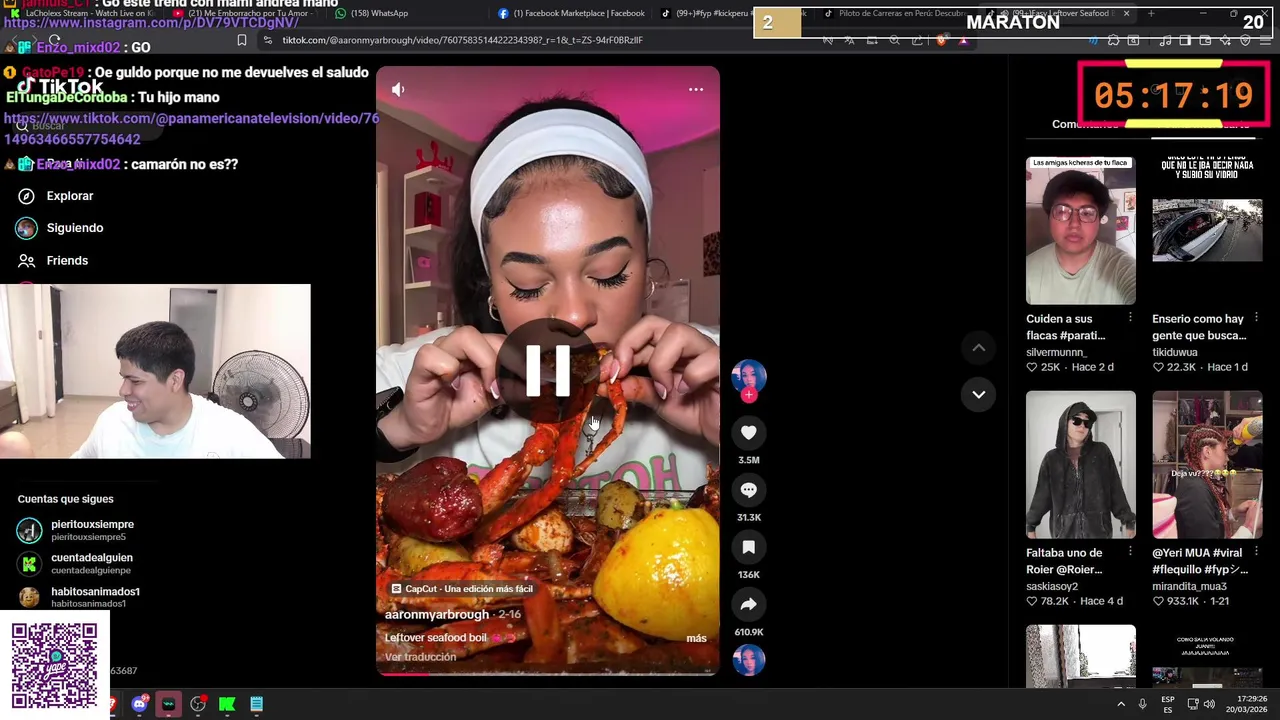Click the tiktok.com address bar
This screenshot has height=720, width=1280.
pyautogui.click(x=540, y=40)
